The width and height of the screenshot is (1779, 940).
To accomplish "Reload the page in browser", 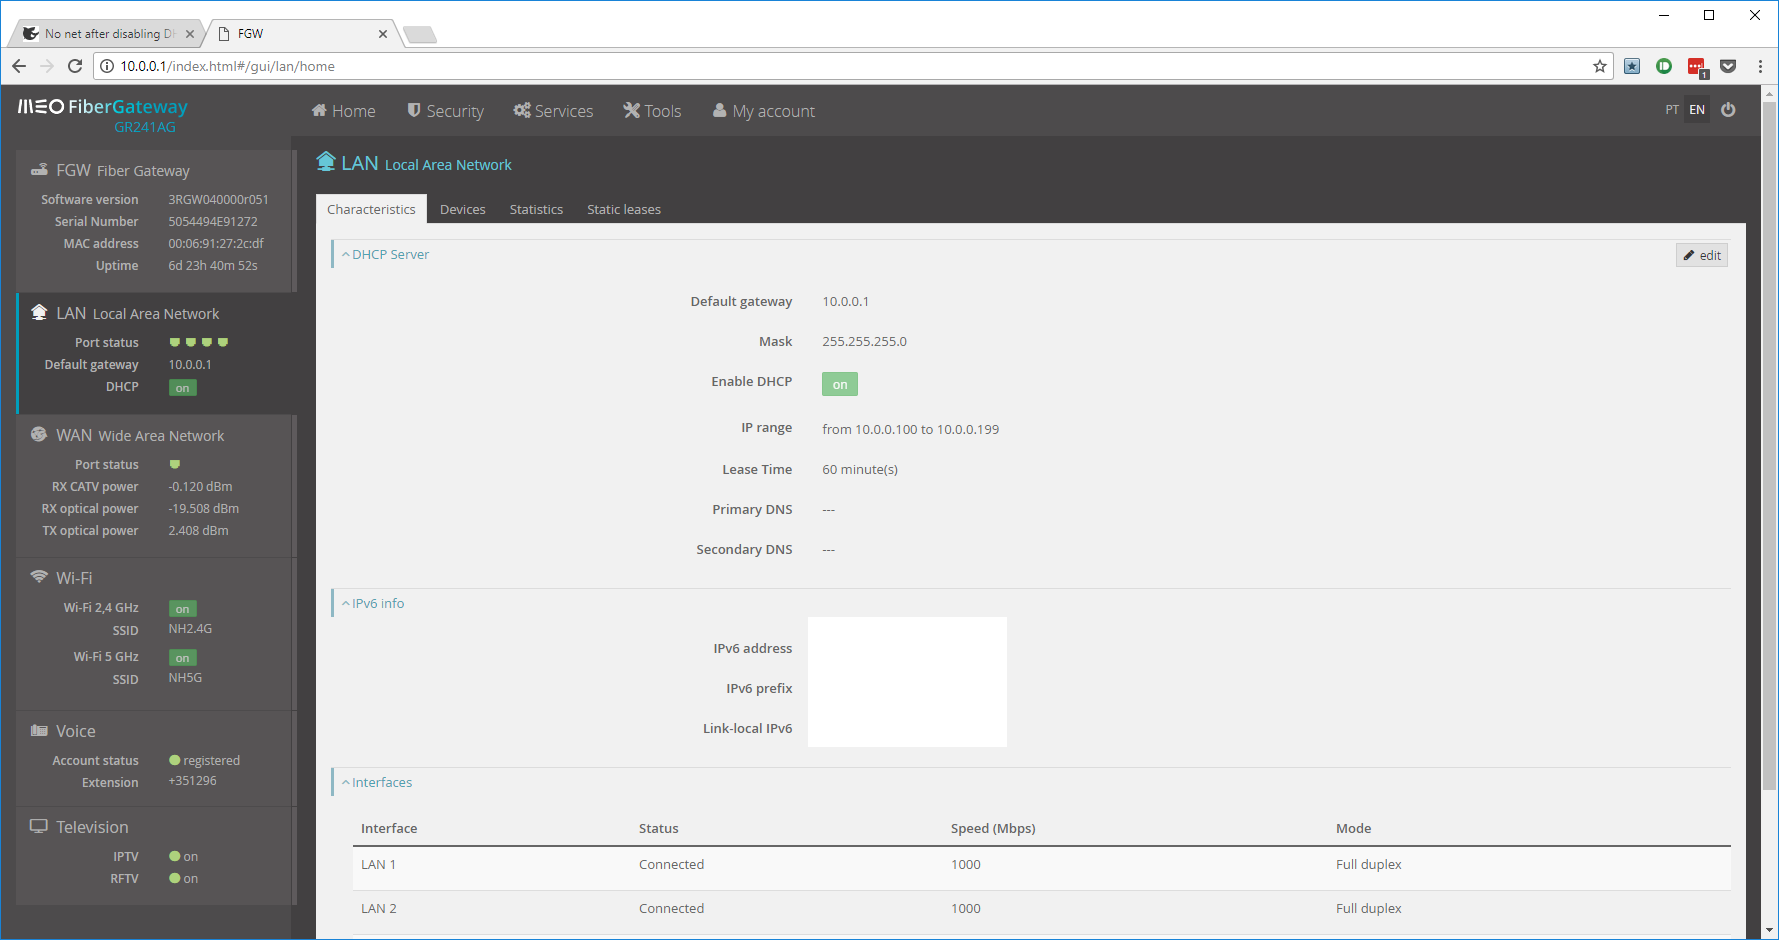I will click(75, 66).
